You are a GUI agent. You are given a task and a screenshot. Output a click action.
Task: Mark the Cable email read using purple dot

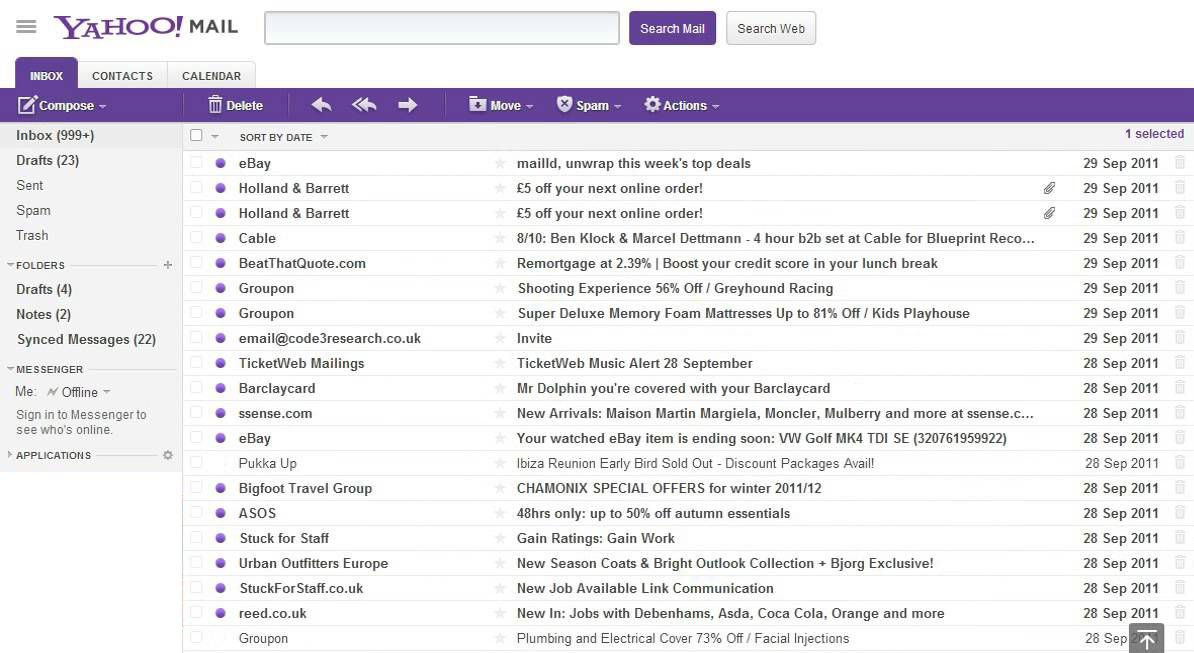click(x=220, y=238)
